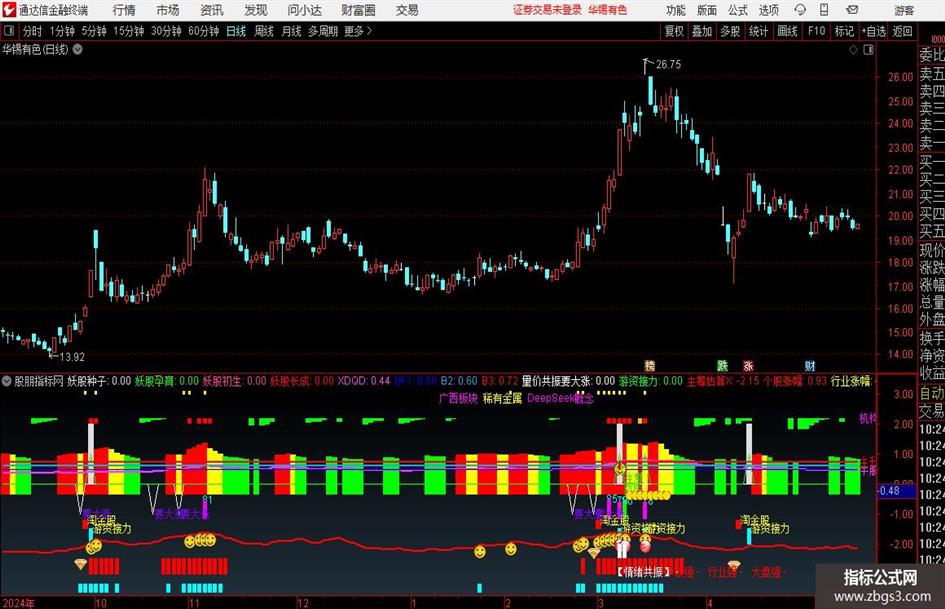This screenshot has width=945, height=609.
Task: Click the 2024年 label on time axis
Action: coord(19,603)
